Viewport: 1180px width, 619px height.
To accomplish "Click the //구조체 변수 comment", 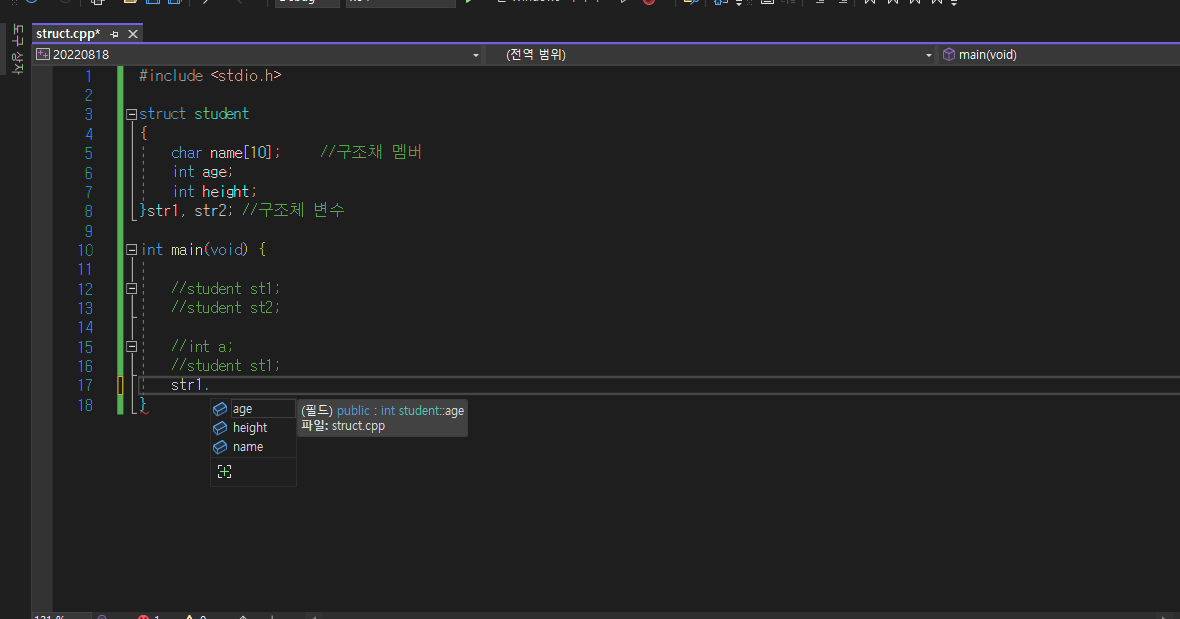I will click(x=293, y=210).
